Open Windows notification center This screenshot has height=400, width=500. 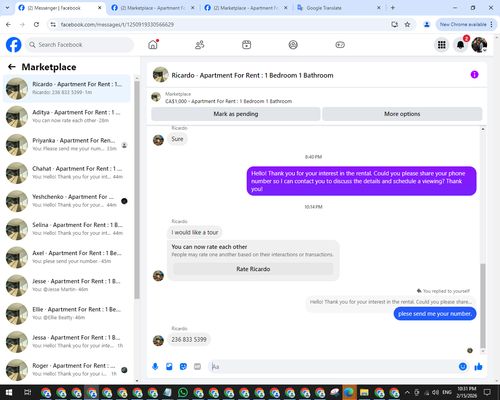pos(487,392)
